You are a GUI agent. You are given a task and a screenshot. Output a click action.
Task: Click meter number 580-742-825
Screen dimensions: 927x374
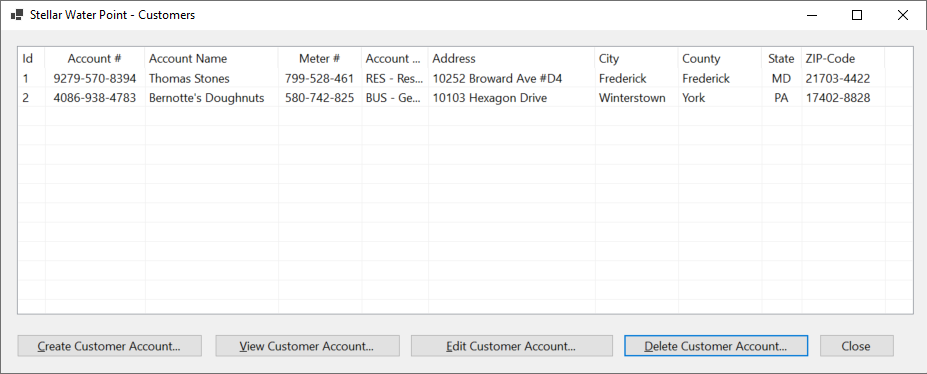point(319,98)
